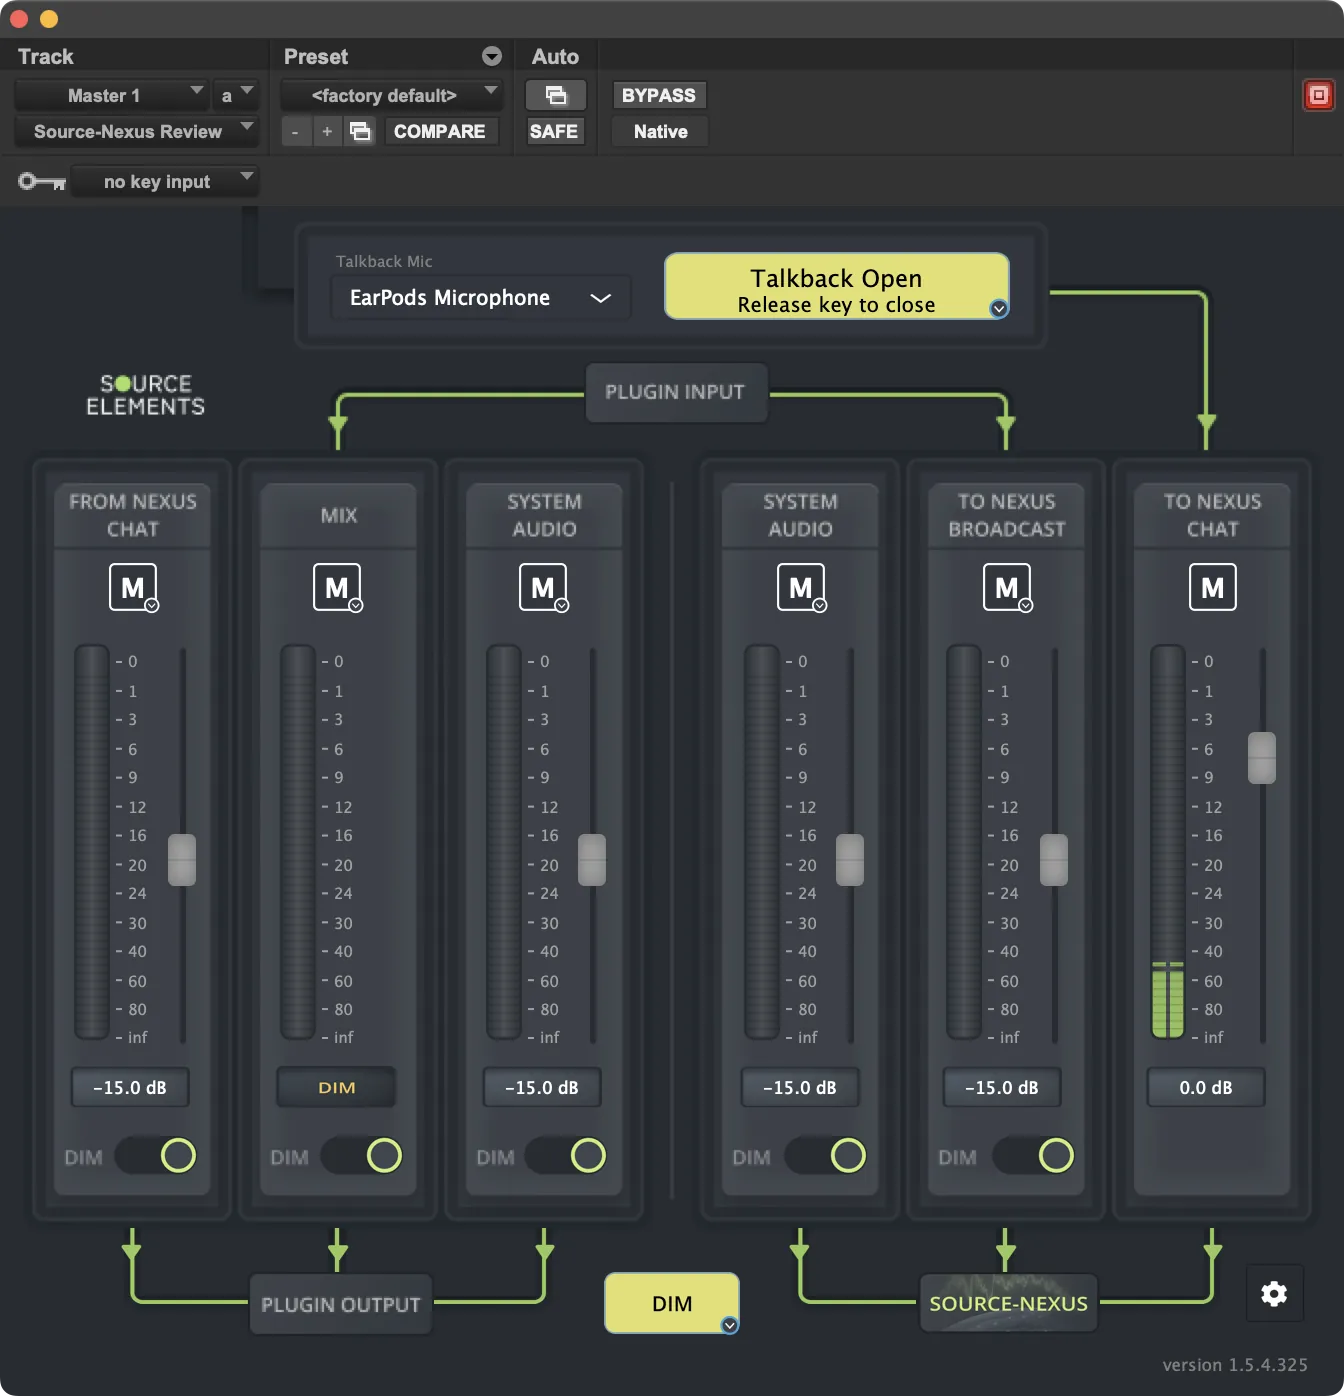Click the PLUGIN OUTPUT block
Image resolution: width=1344 pixels, height=1396 pixels.
(x=341, y=1304)
